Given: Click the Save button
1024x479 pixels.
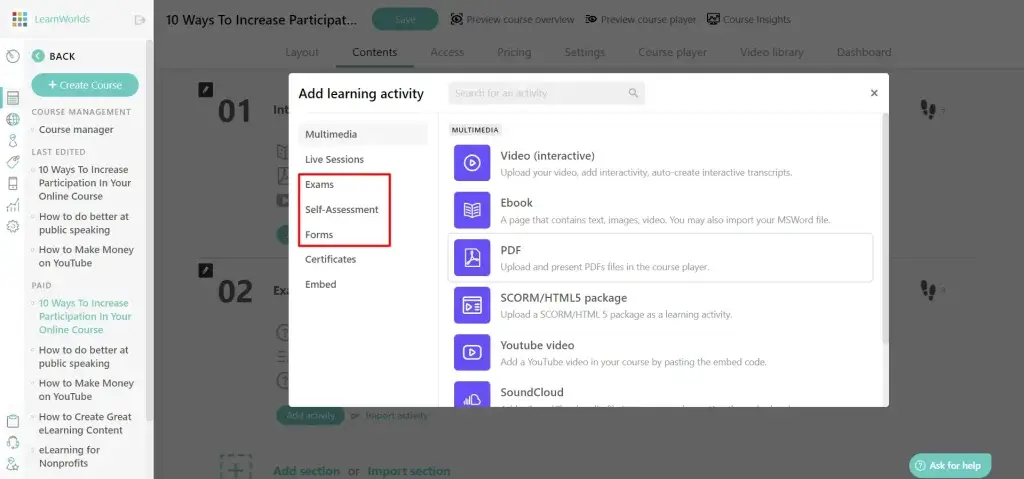Looking at the screenshot, I should [x=405, y=20].
